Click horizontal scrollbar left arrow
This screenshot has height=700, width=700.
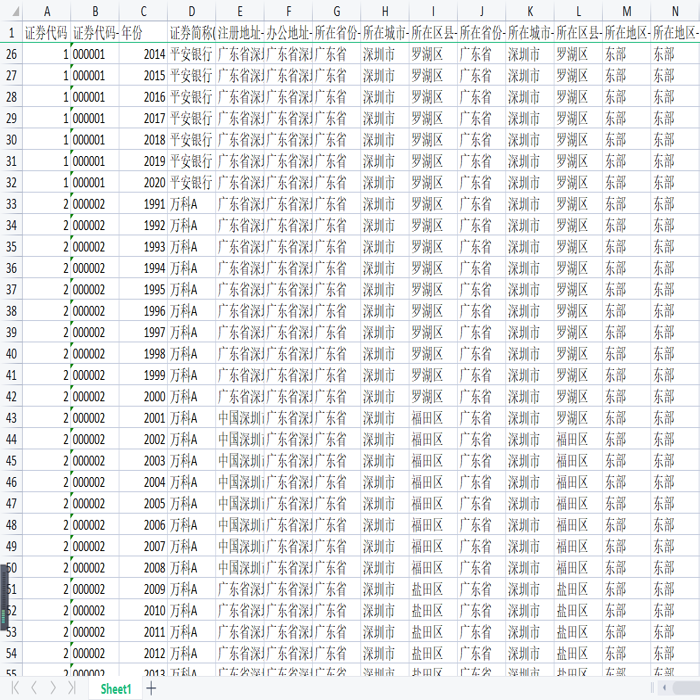[x=664, y=688]
